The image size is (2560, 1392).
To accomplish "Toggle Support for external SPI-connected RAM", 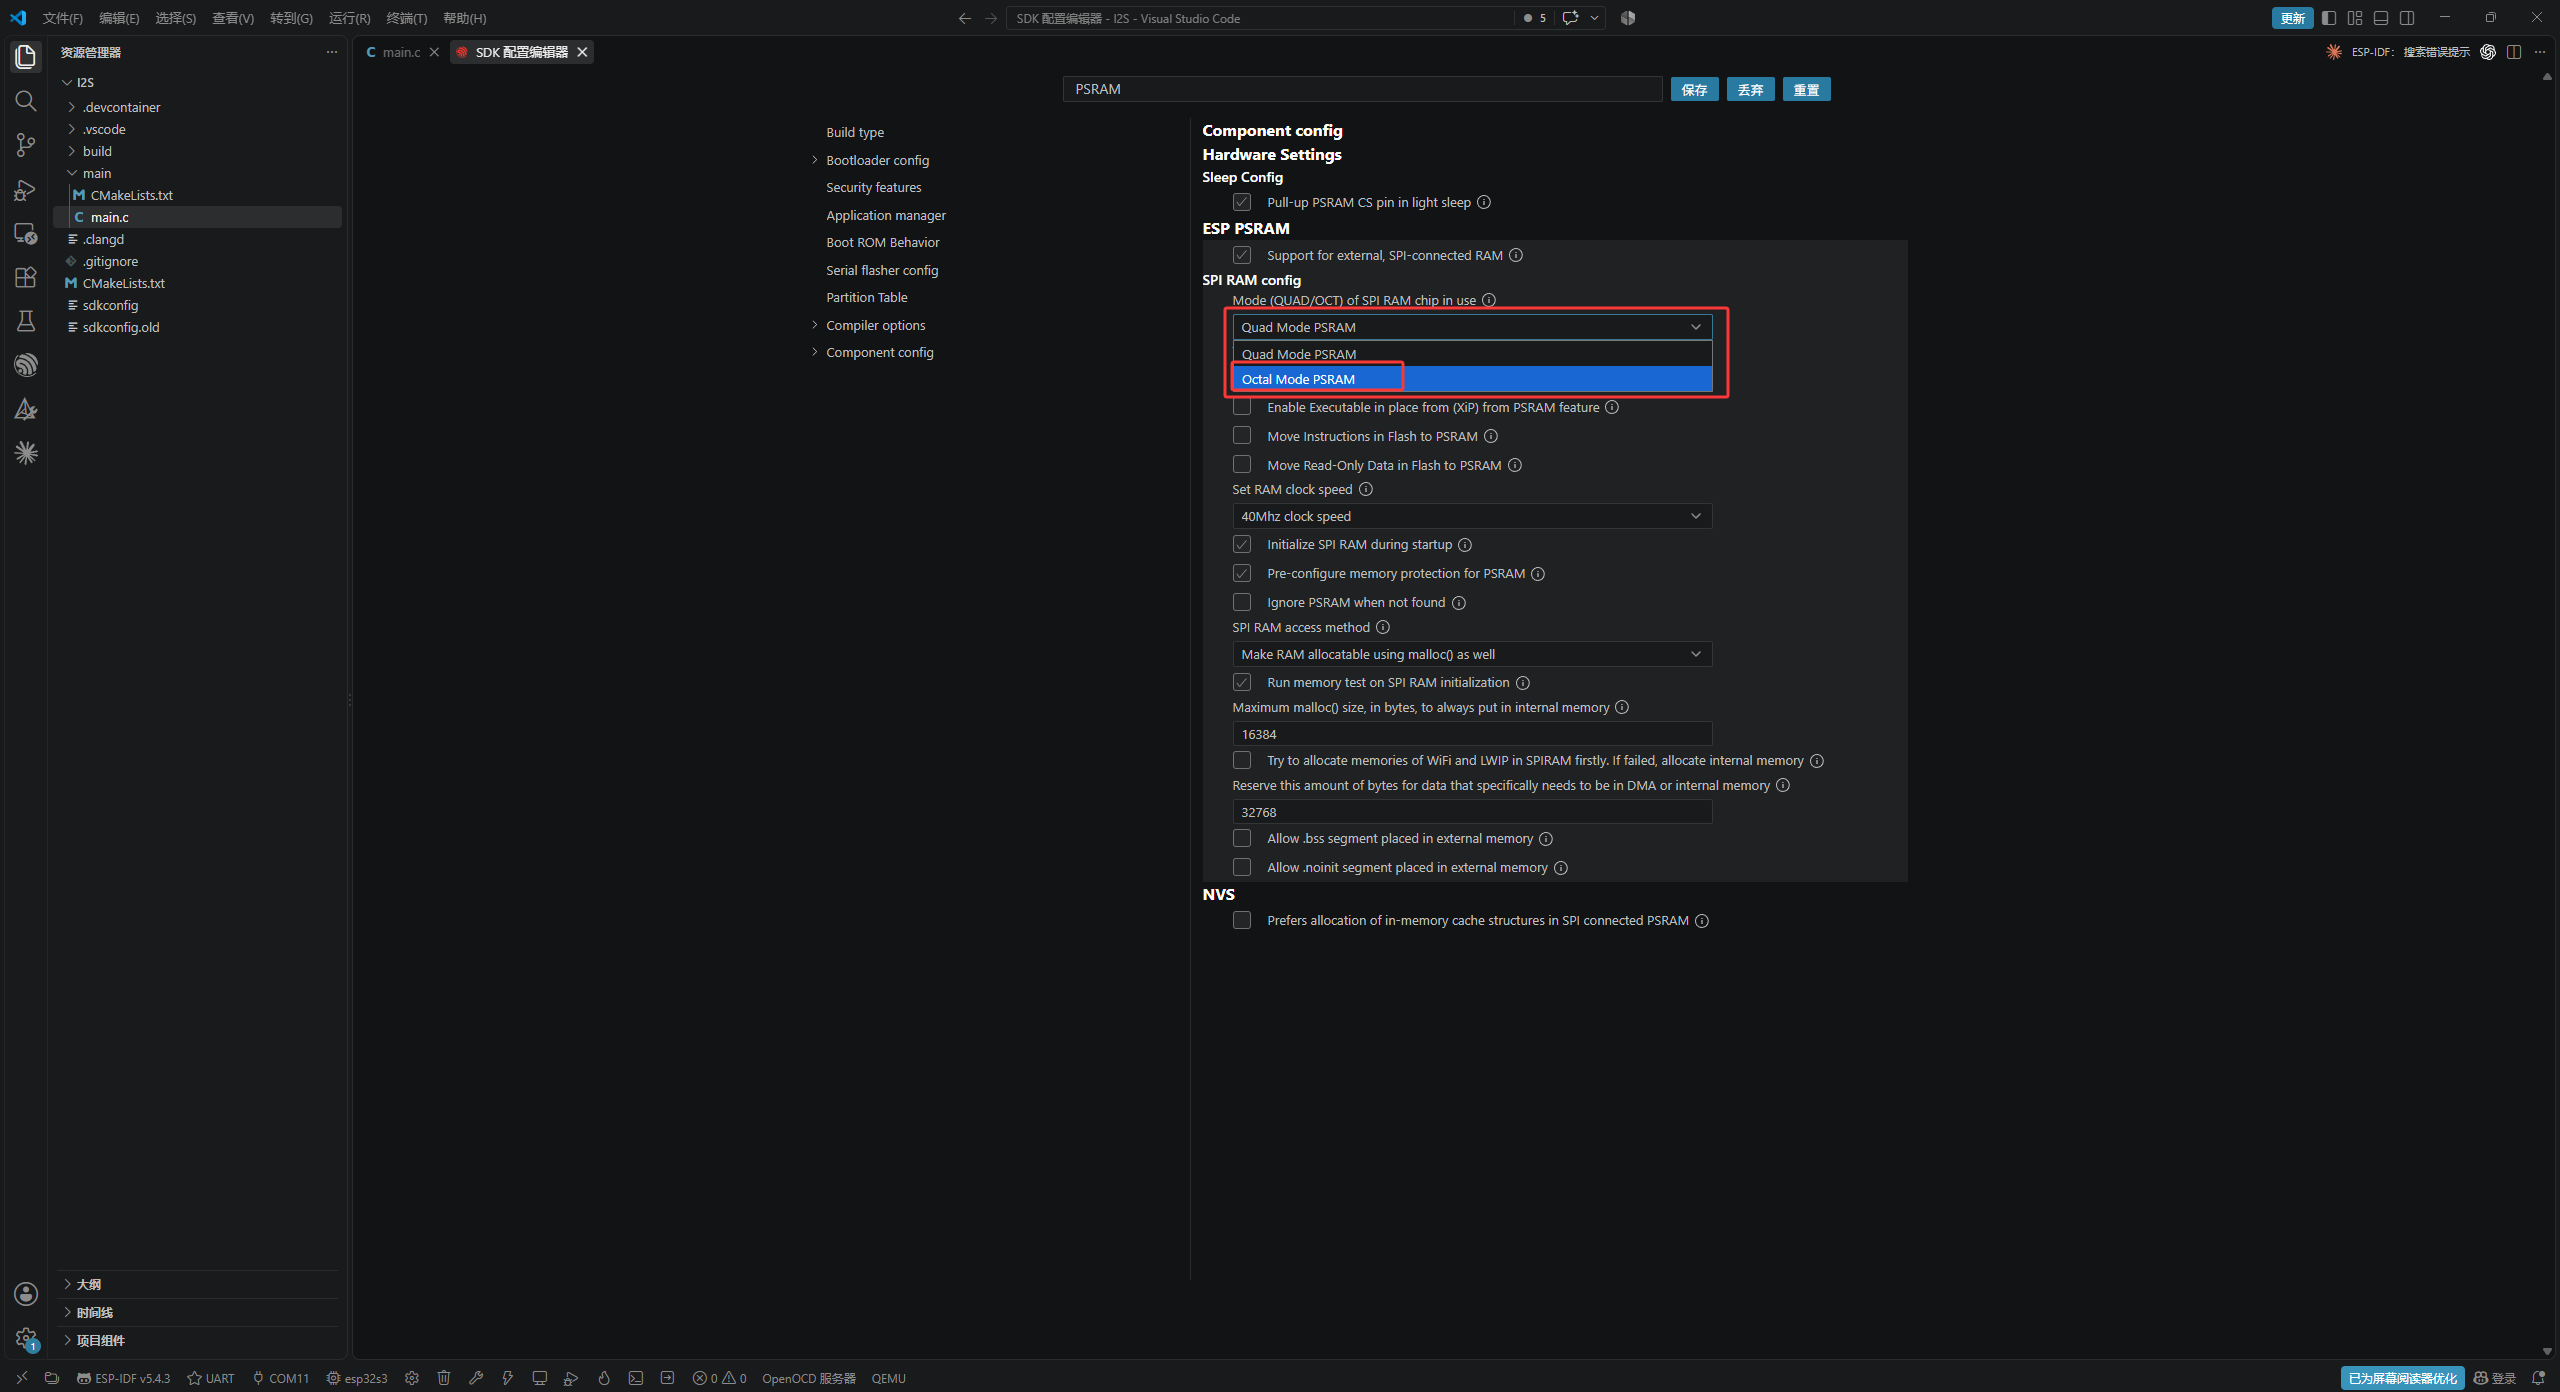I will pyautogui.click(x=1242, y=255).
